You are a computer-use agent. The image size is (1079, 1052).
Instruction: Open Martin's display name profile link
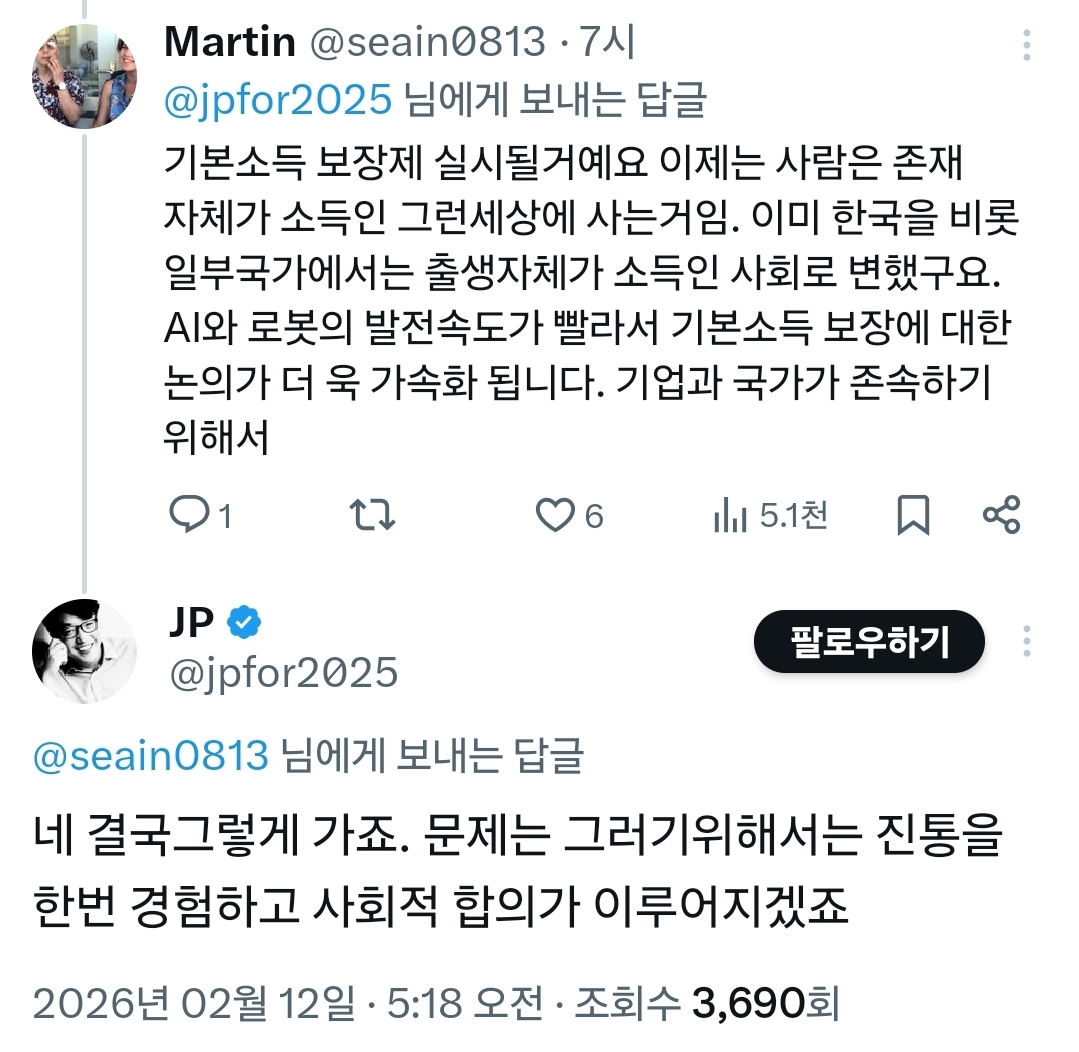pyautogui.click(x=229, y=42)
